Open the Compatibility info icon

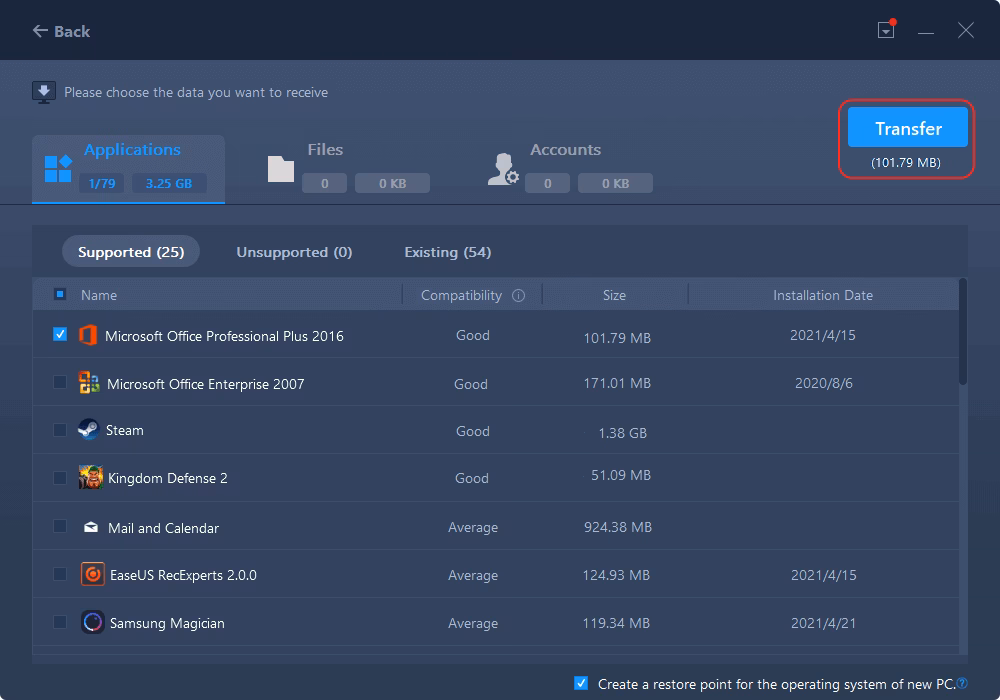(x=518, y=295)
